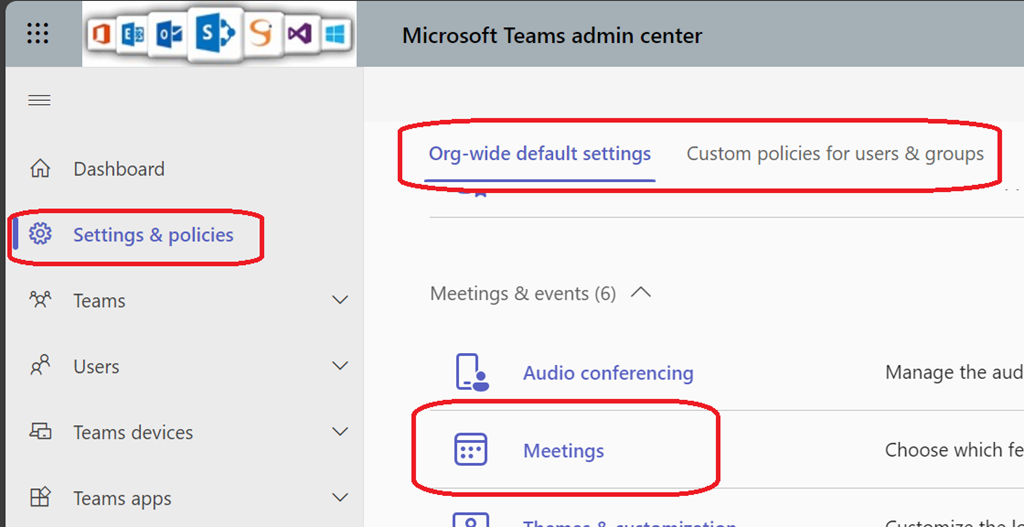Click the Teams apps icon in sidebar
1024x527 pixels.
coord(40,498)
